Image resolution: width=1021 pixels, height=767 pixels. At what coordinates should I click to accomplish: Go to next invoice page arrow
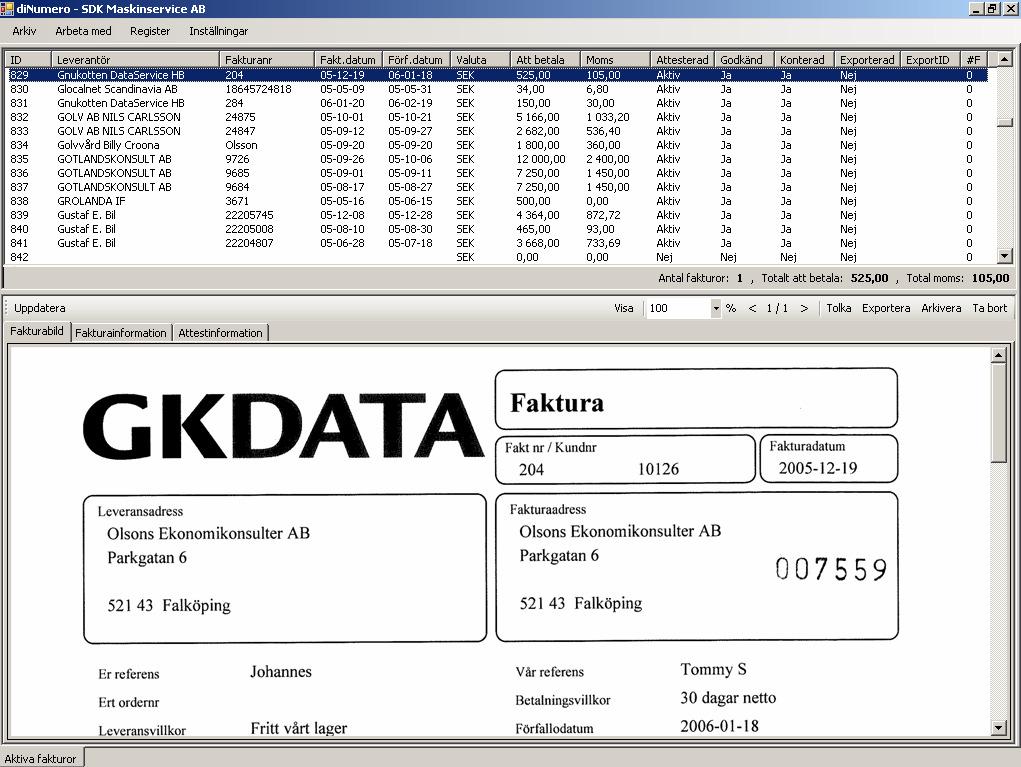pyautogui.click(x=804, y=309)
